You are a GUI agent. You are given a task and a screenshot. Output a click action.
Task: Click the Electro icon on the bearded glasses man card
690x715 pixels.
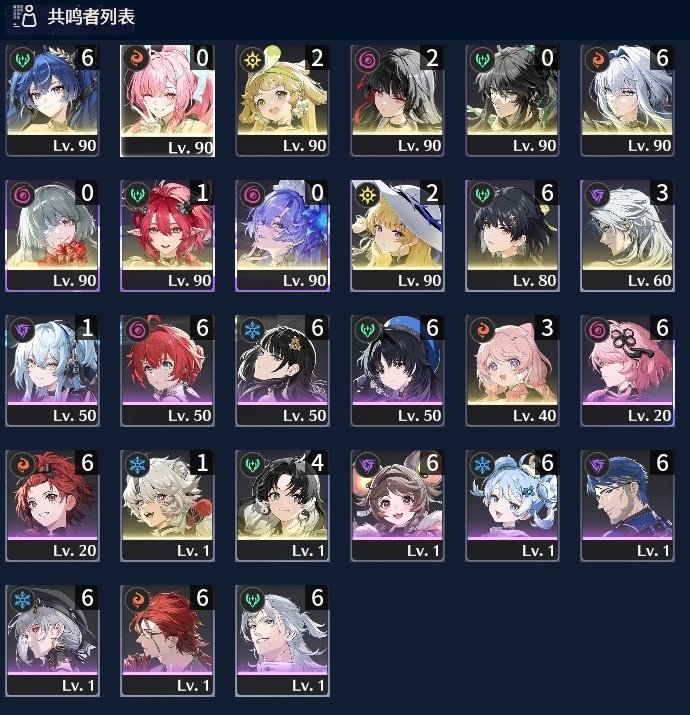(597, 466)
